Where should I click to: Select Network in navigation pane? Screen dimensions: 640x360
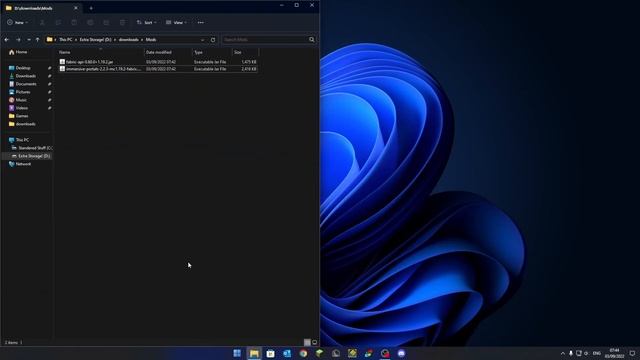pyautogui.click(x=23, y=164)
